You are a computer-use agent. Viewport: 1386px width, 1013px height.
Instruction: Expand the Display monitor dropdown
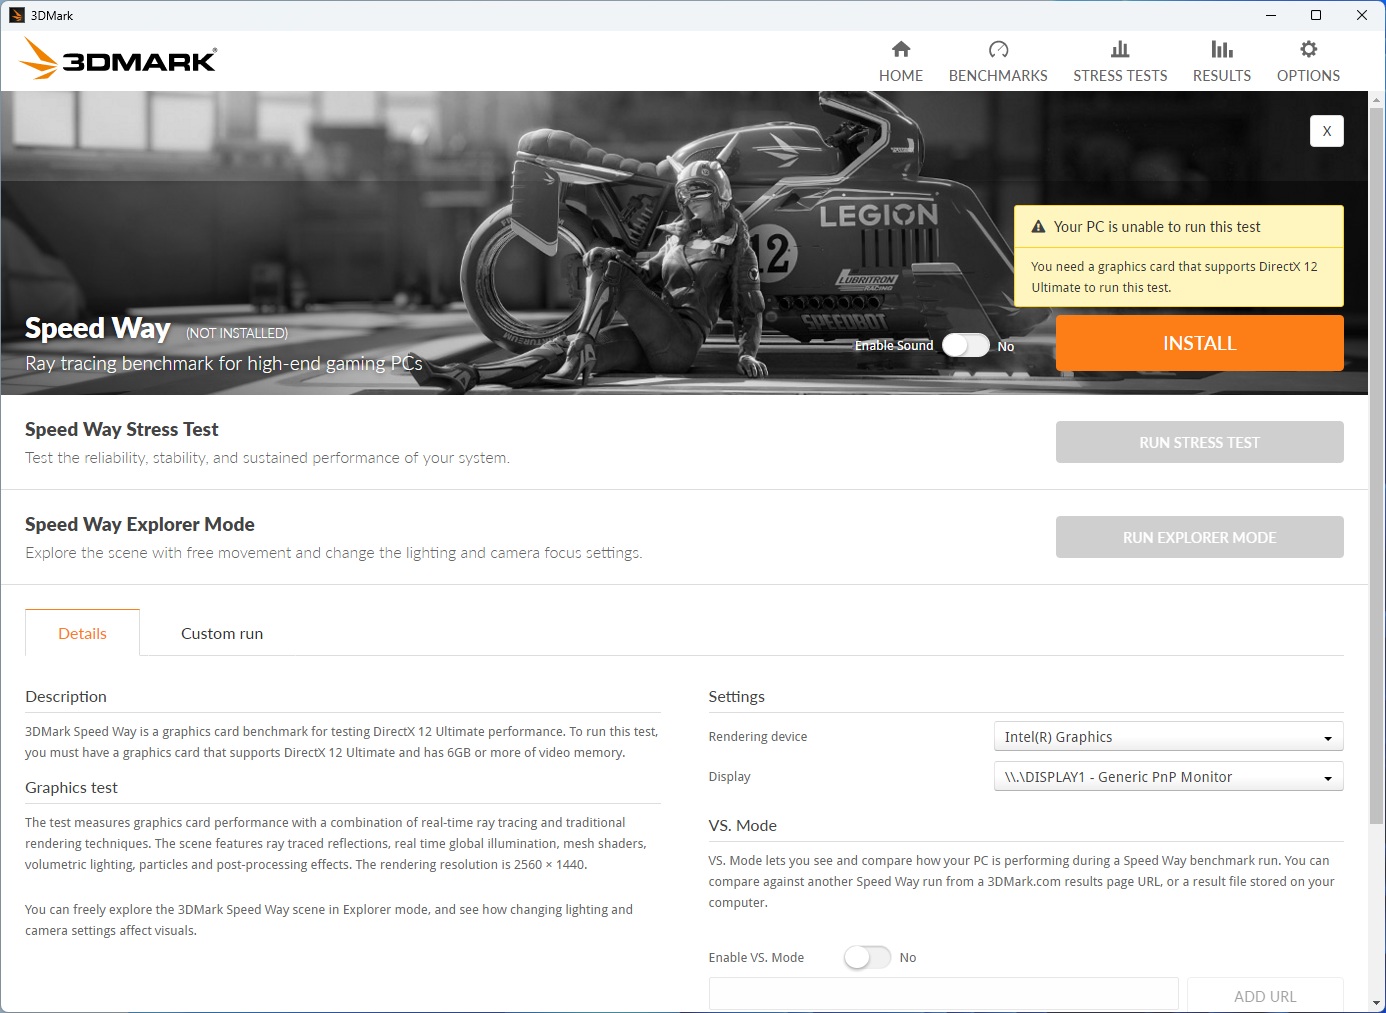[1168, 777]
